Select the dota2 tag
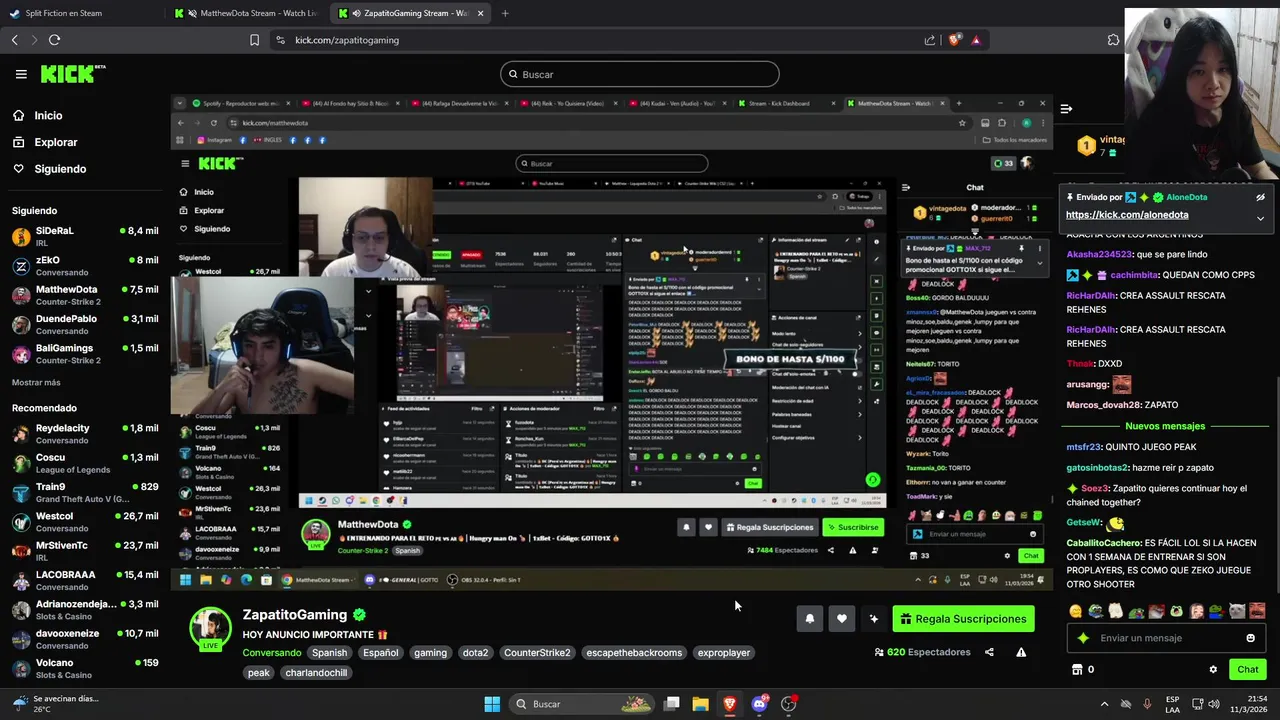 (475, 653)
